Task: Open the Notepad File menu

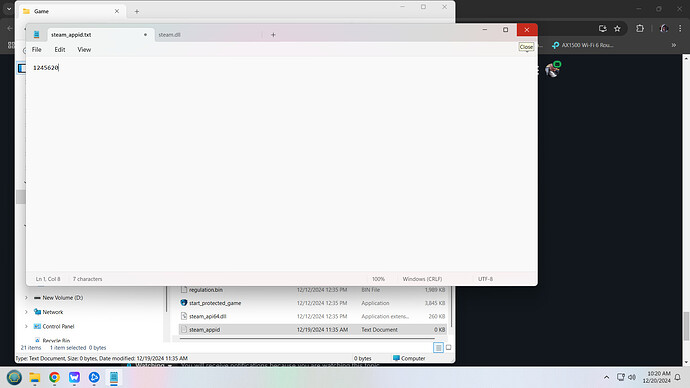Action: pos(37,50)
